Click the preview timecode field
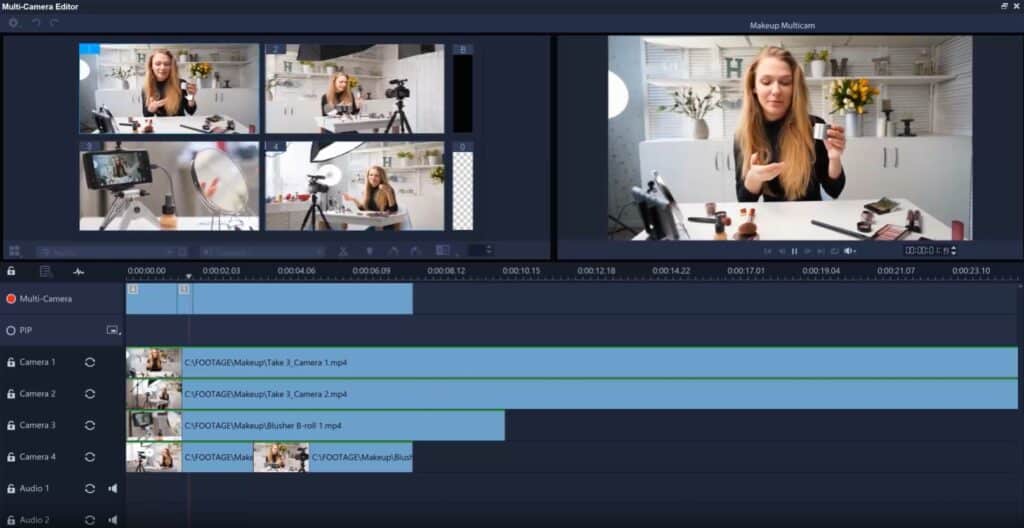The height and width of the screenshot is (528, 1024). tap(926, 251)
